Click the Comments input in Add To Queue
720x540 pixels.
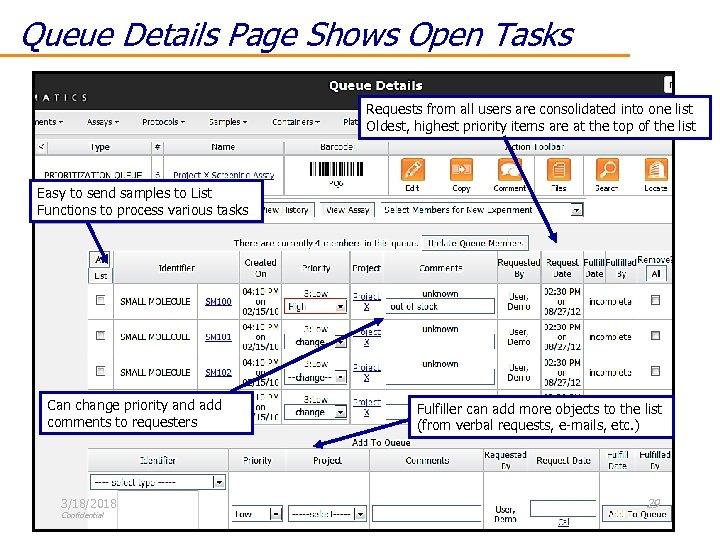[x=427, y=514]
